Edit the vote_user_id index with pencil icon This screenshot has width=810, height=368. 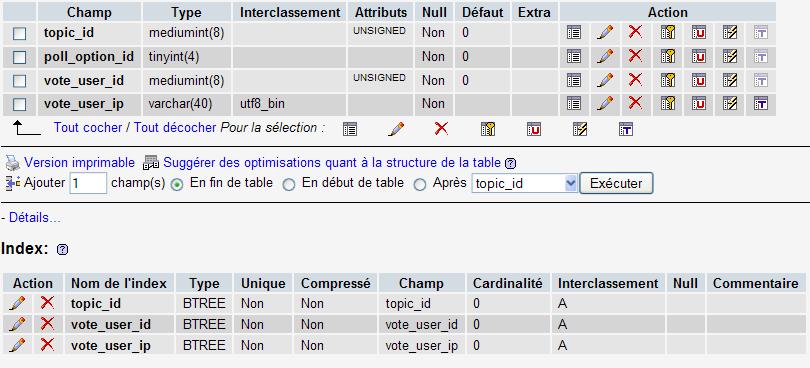click(x=17, y=324)
